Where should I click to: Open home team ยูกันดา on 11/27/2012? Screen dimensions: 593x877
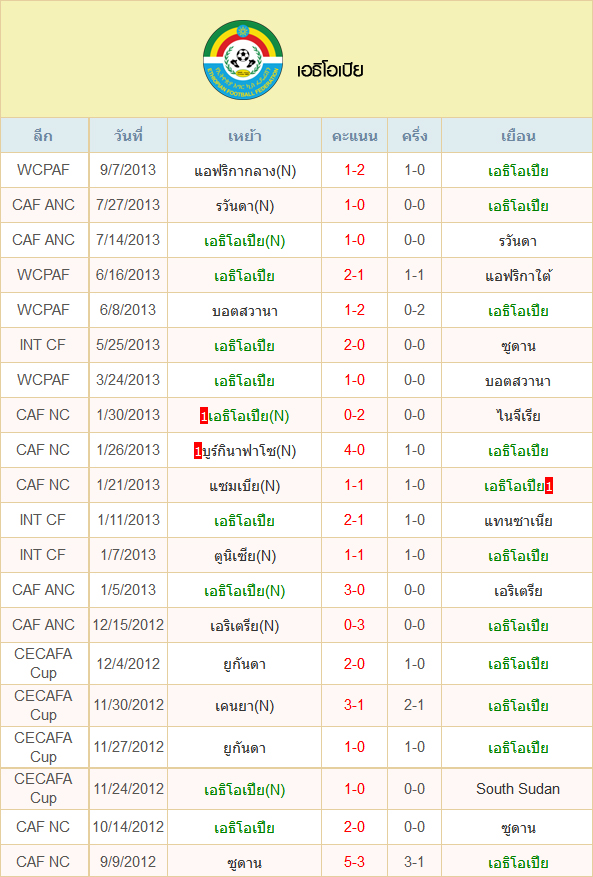245,749
